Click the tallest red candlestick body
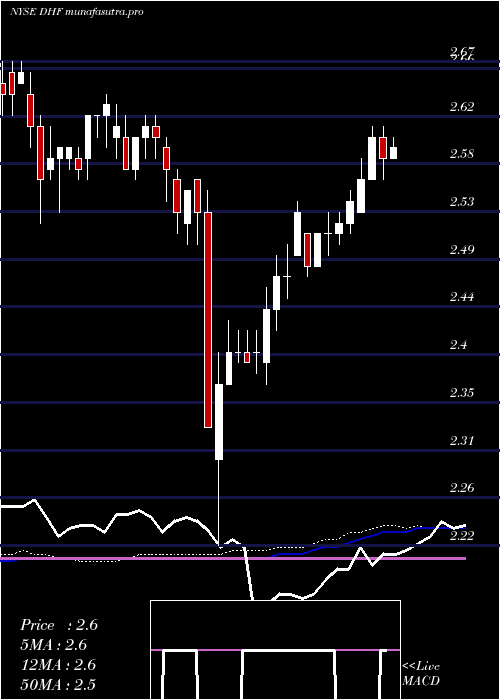 point(208,320)
